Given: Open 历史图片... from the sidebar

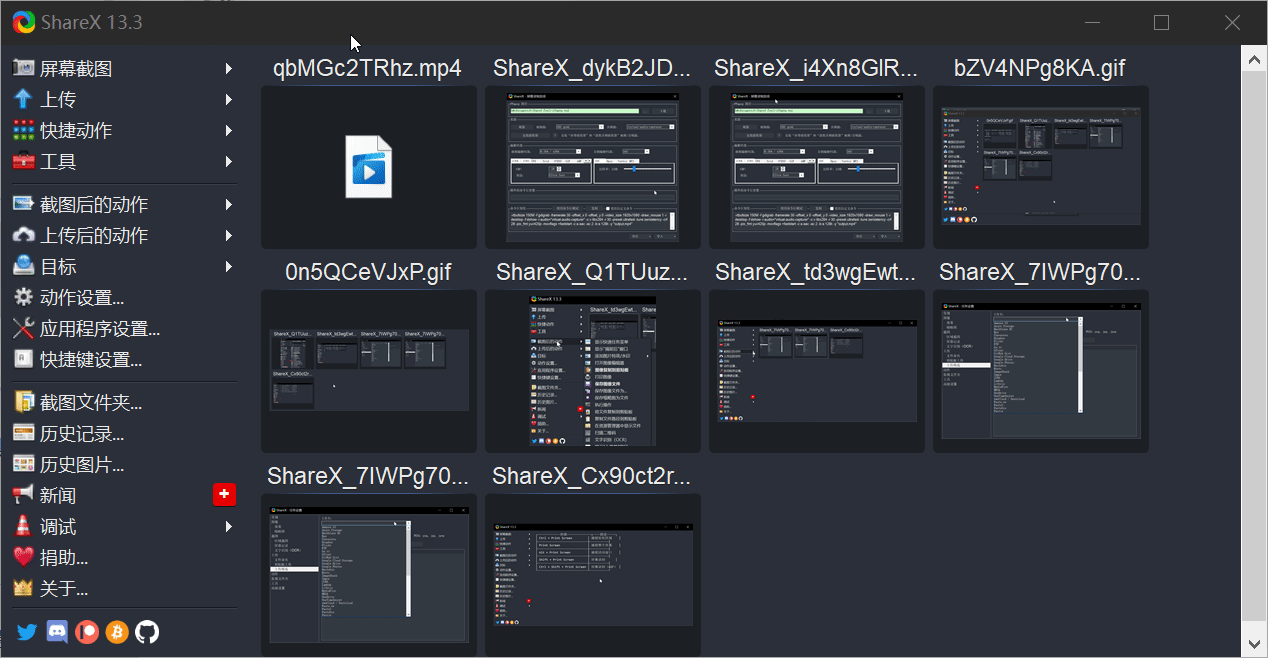Looking at the screenshot, I should click(x=124, y=464).
